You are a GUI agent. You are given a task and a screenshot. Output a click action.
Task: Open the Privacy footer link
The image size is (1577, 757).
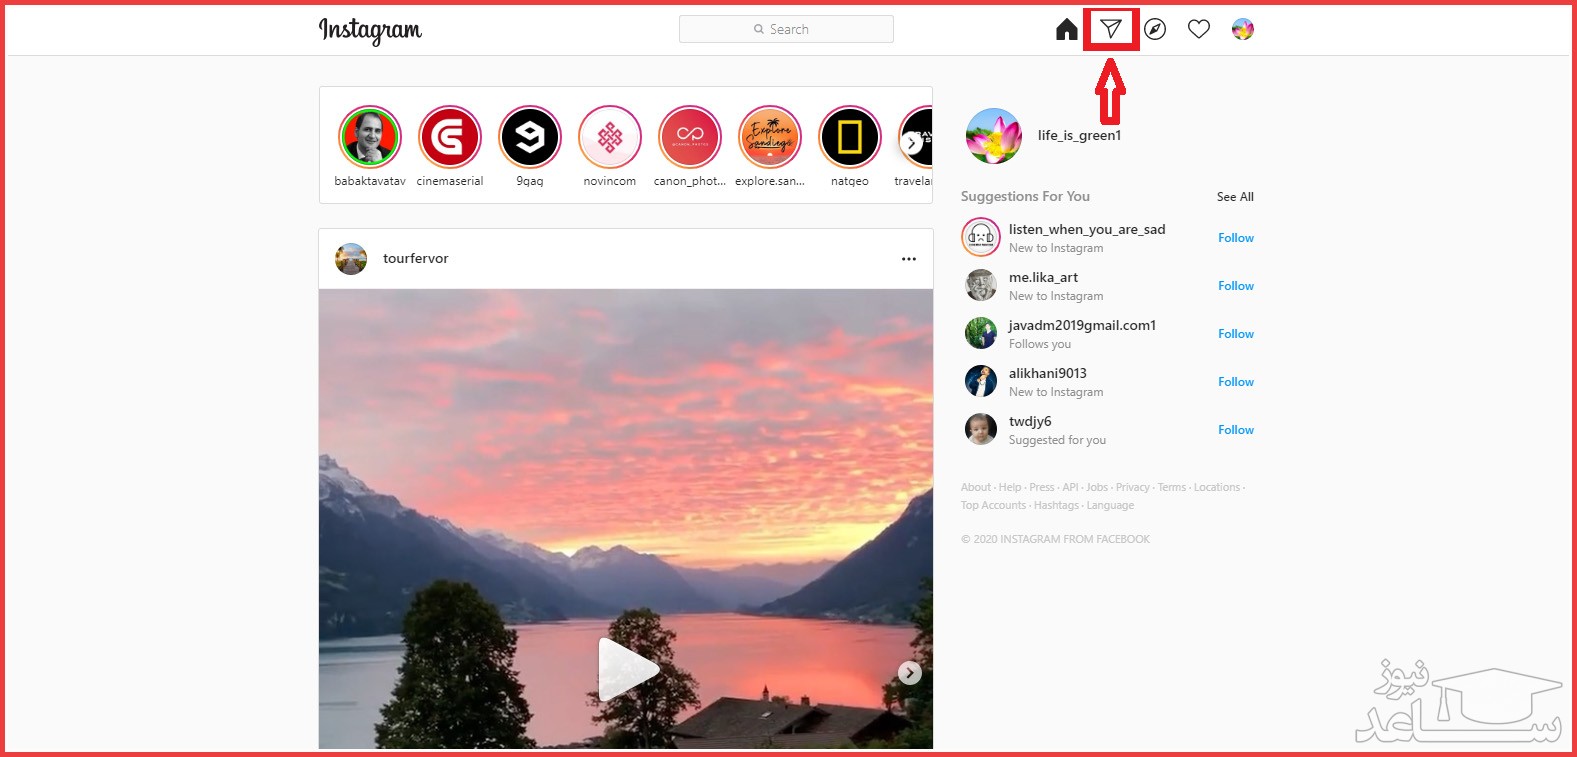[x=1132, y=488]
